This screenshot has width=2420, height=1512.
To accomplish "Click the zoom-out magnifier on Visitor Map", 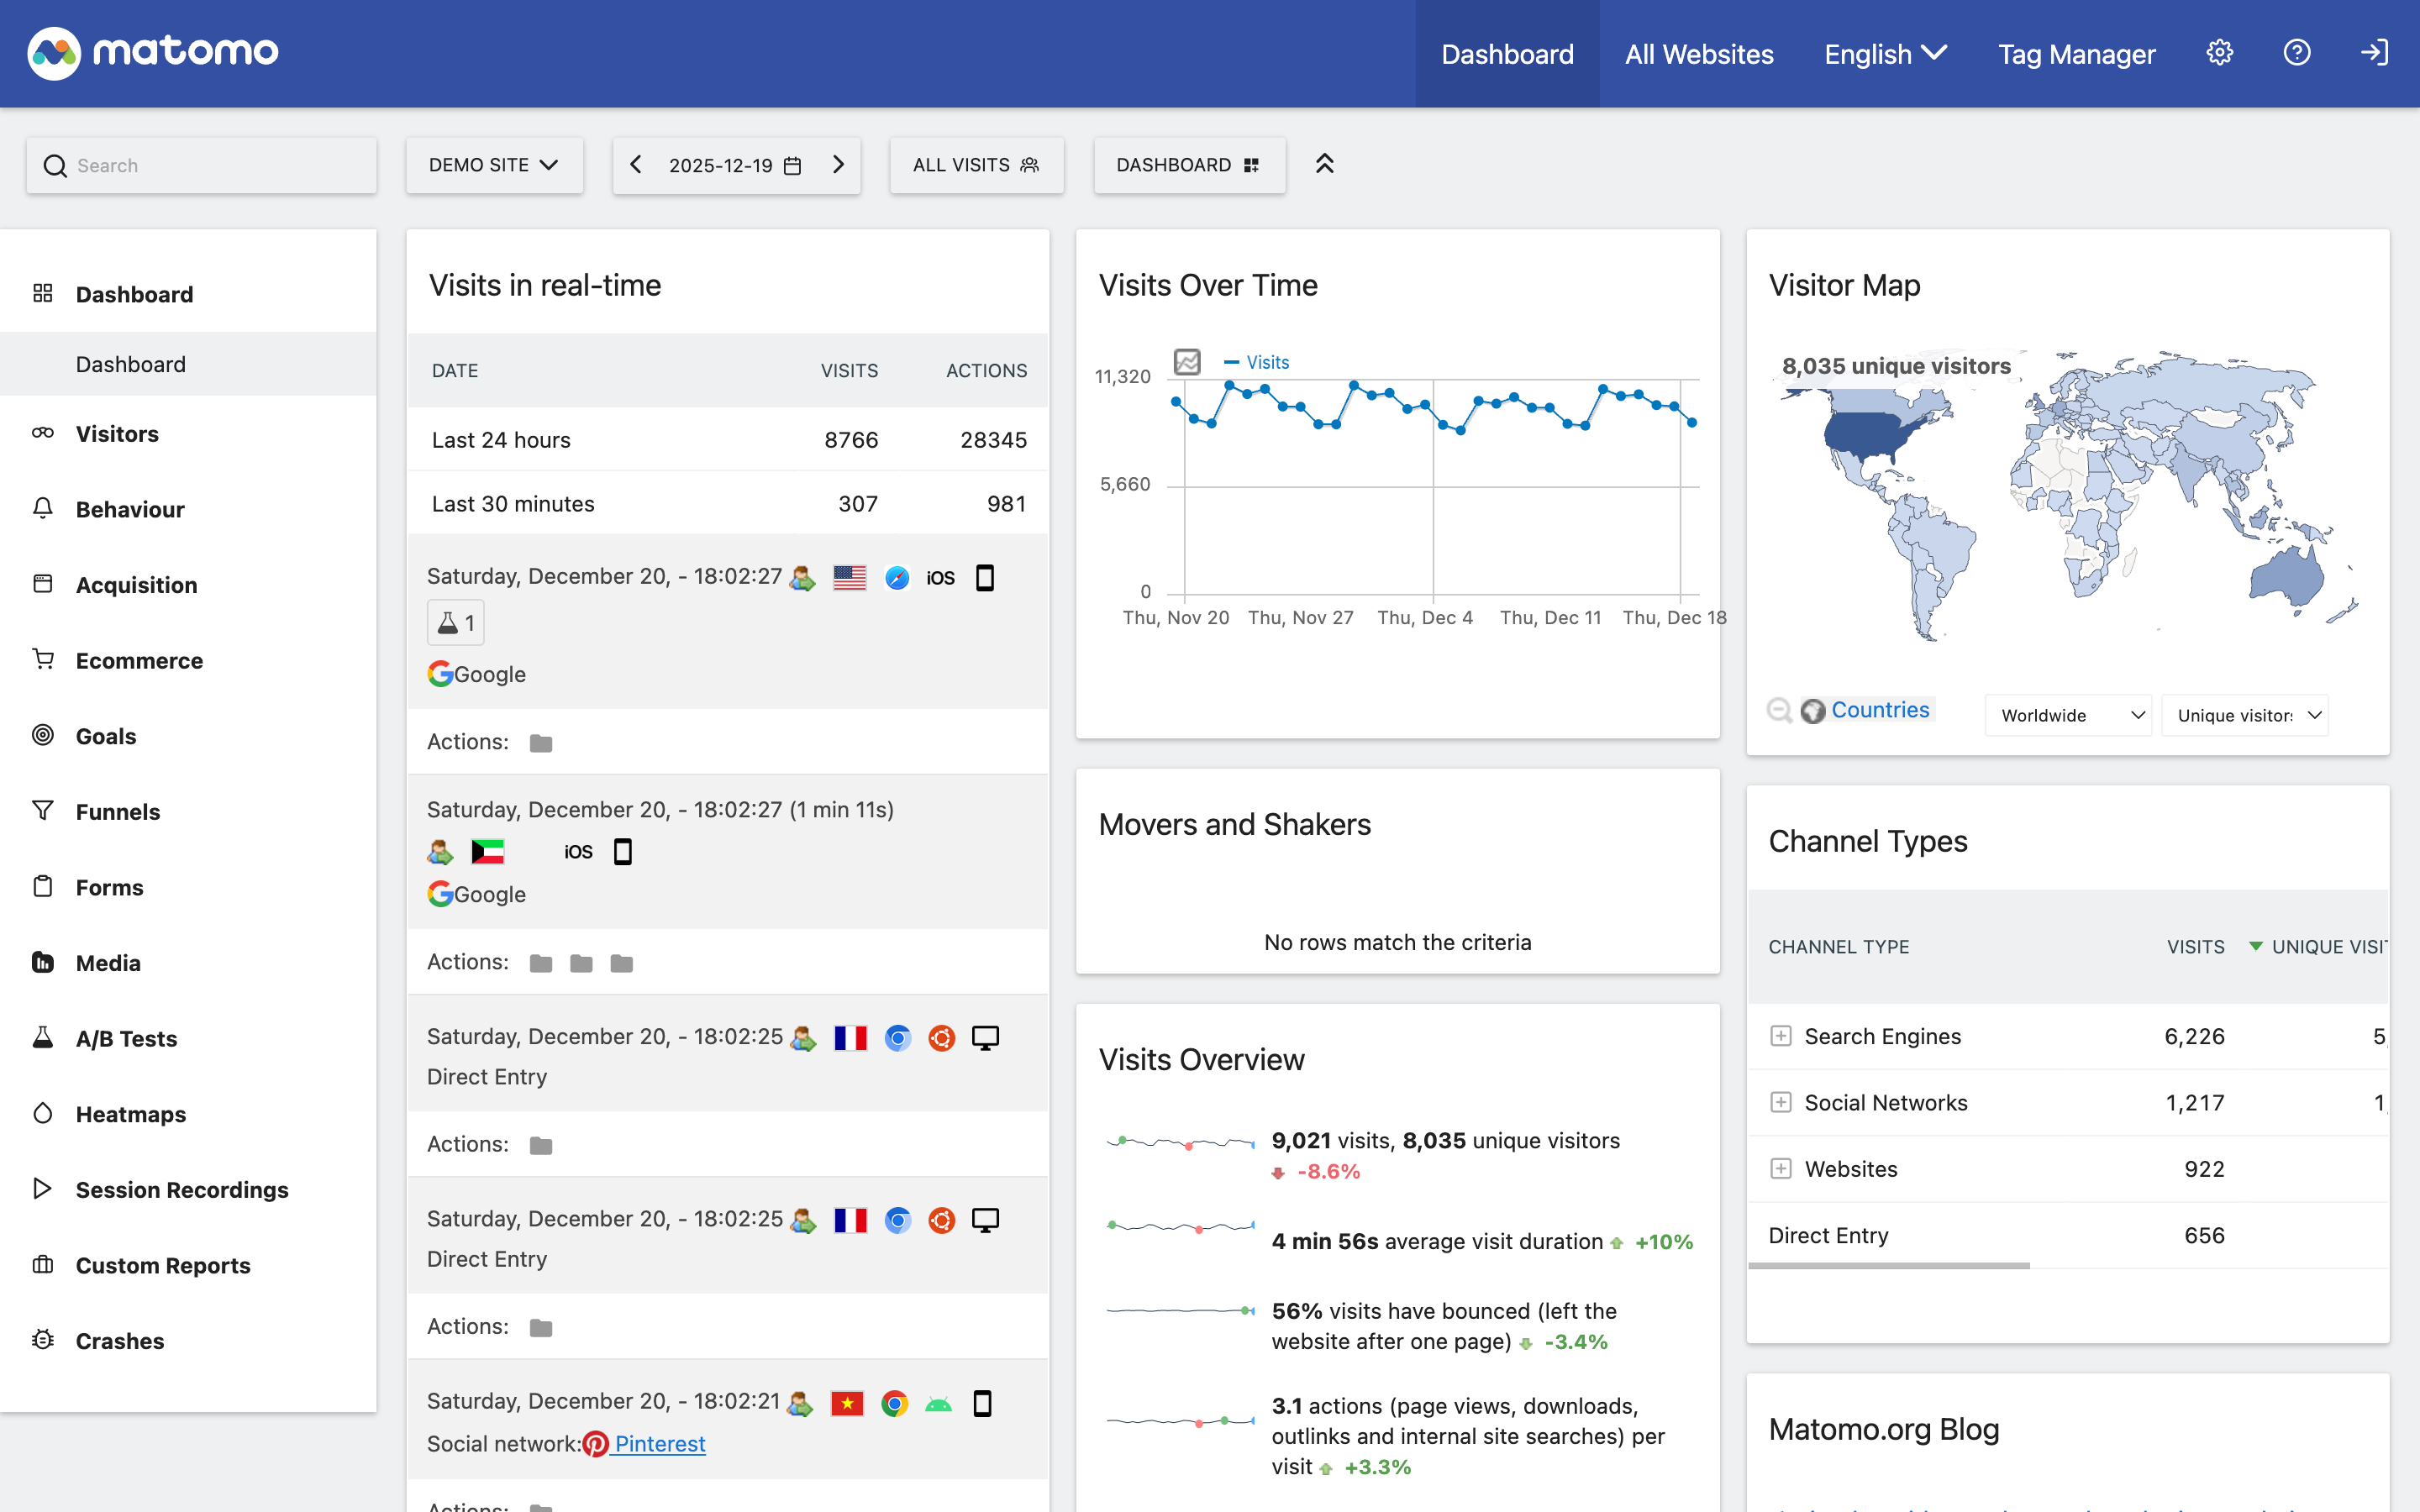I will pos(1779,710).
